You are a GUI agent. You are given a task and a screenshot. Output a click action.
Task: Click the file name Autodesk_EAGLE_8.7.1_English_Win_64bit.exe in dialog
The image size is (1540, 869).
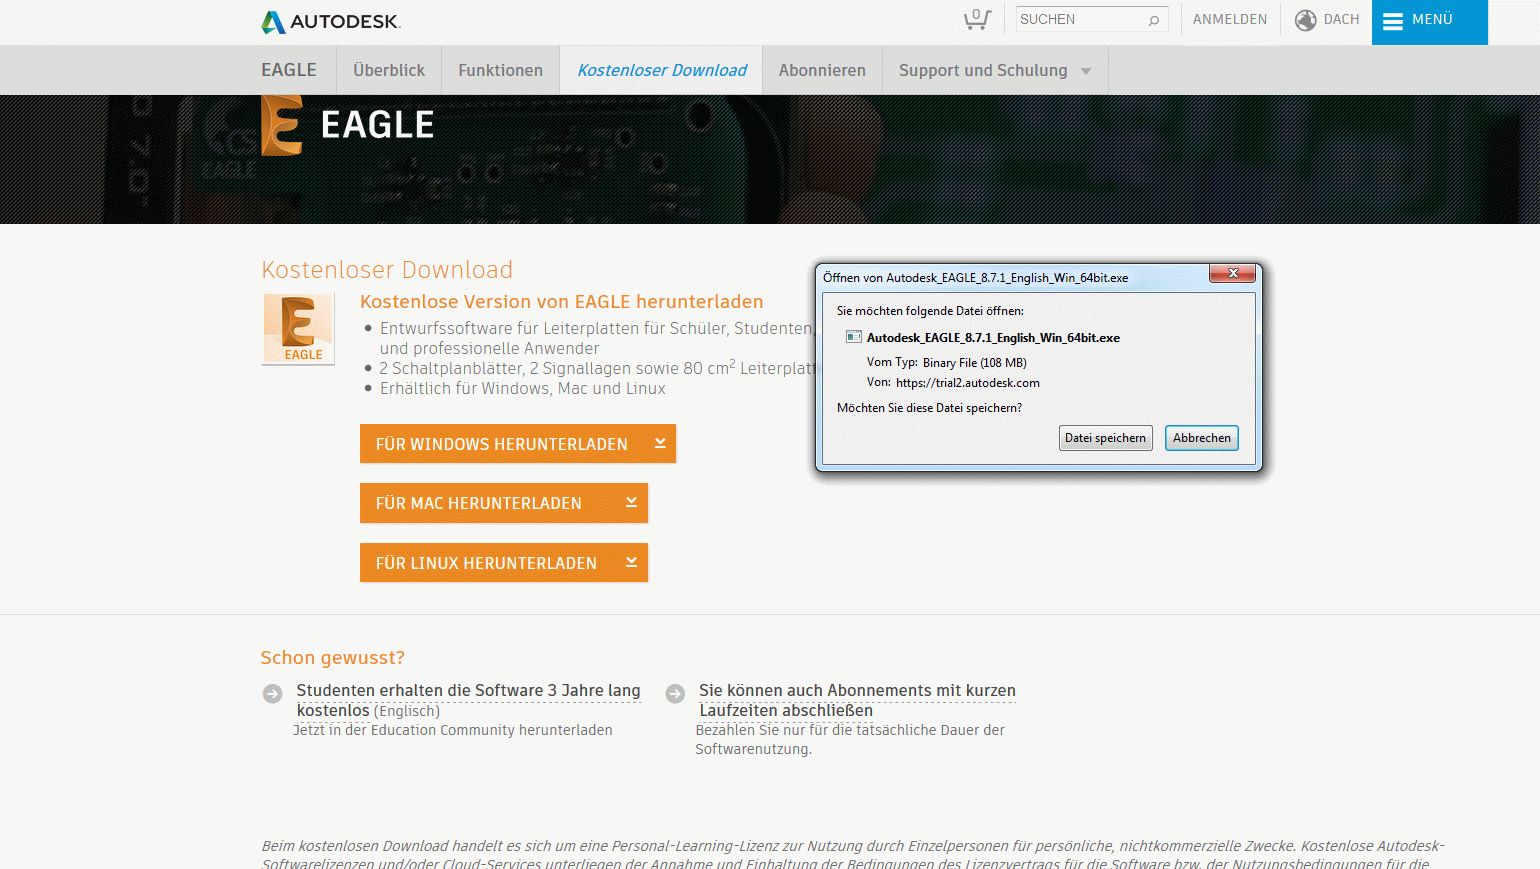click(x=993, y=338)
